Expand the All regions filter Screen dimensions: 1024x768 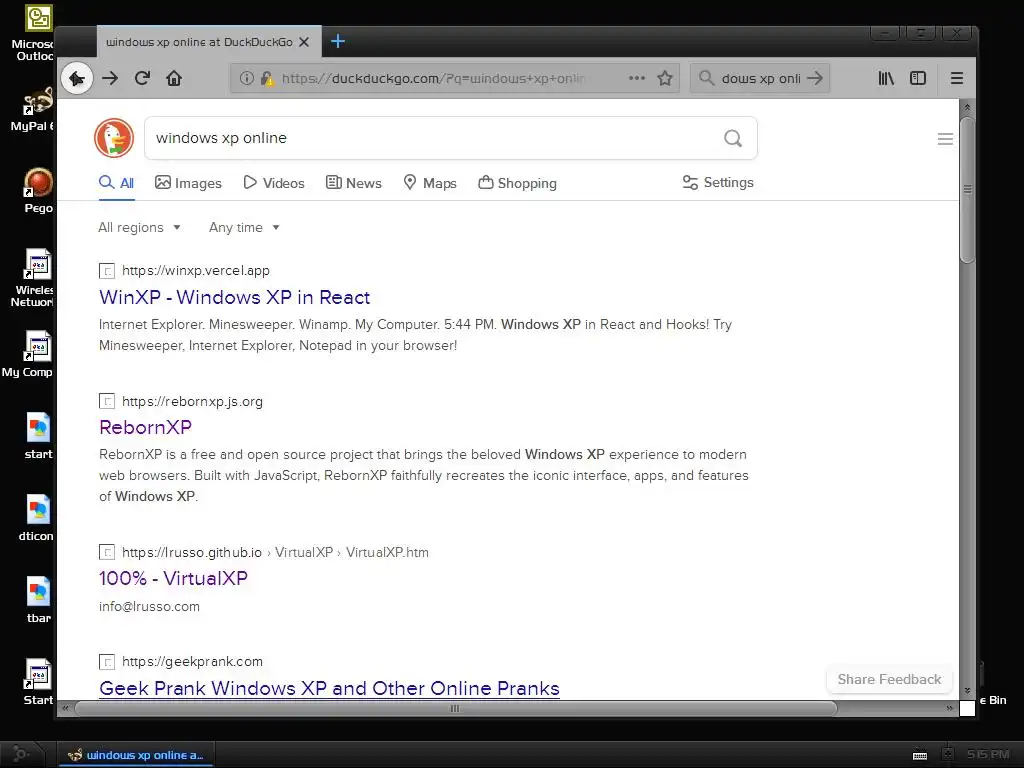click(x=139, y=227)
